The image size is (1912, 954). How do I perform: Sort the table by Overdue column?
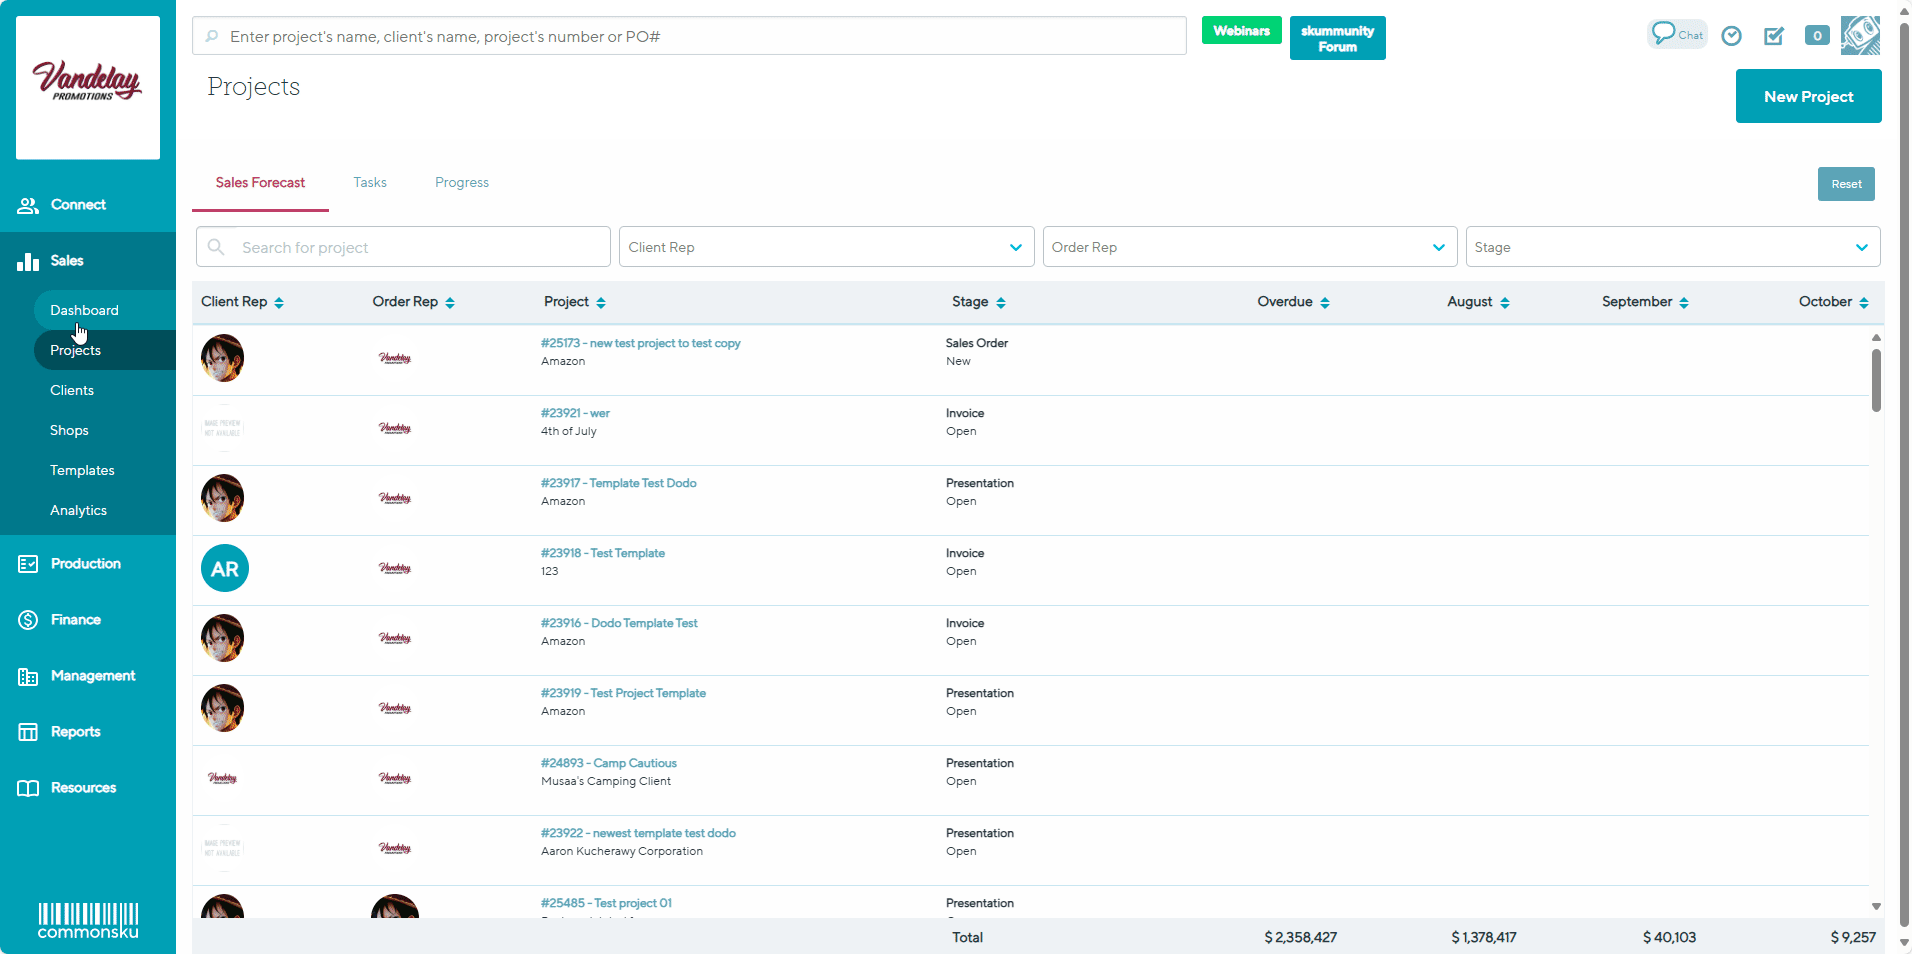[1293, 302]
